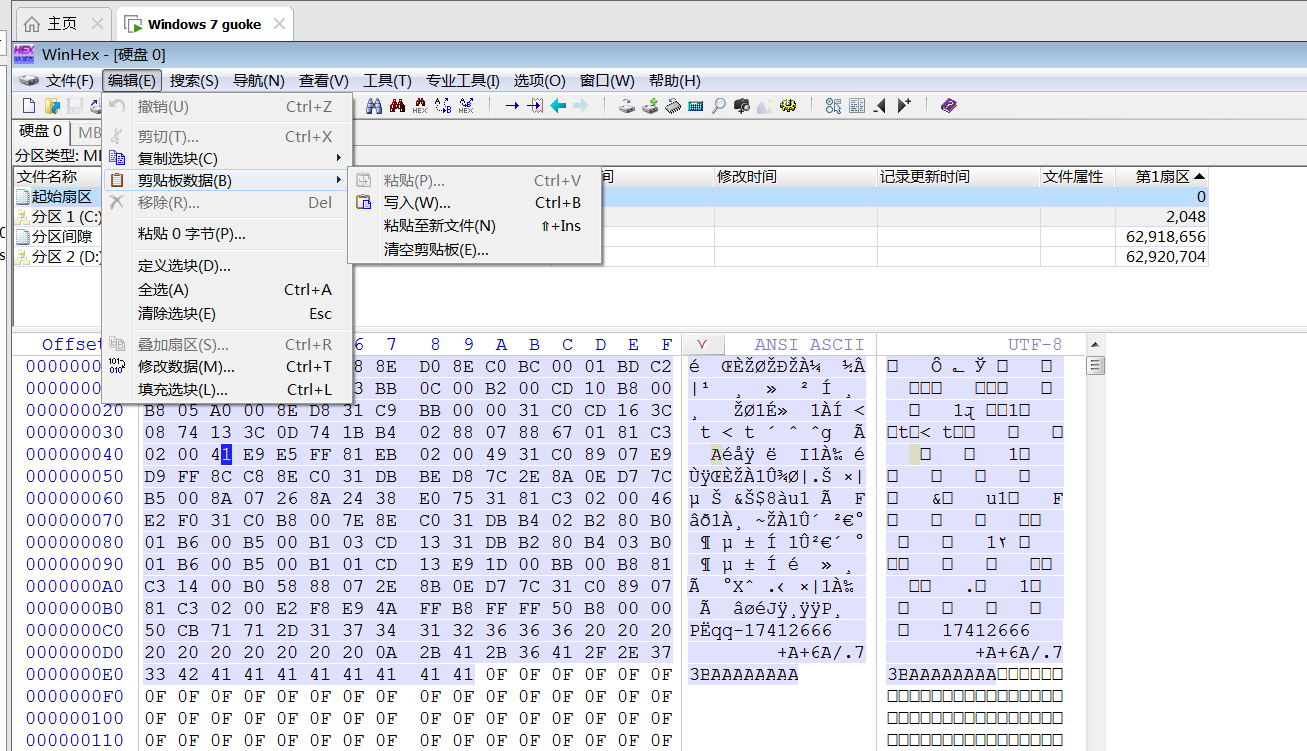Select 填充选块(L)... menu entry
The image size is (1307, 751).
[227, 390]
